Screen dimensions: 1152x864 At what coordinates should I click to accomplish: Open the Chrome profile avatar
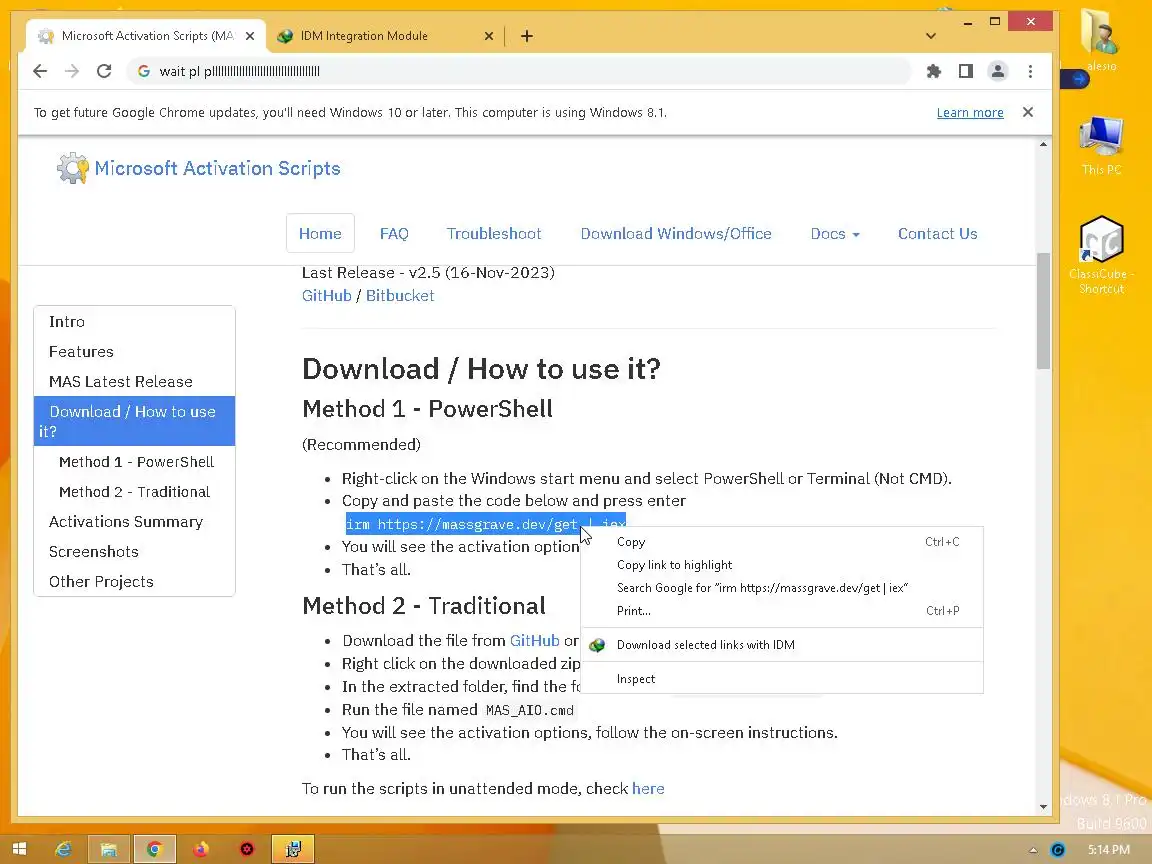pos(998,71)
